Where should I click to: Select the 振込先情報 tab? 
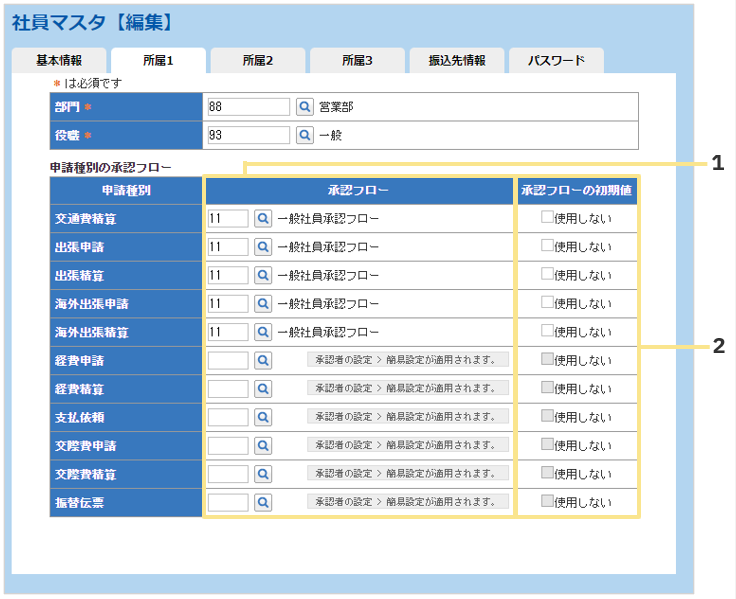tap(457, 61)
